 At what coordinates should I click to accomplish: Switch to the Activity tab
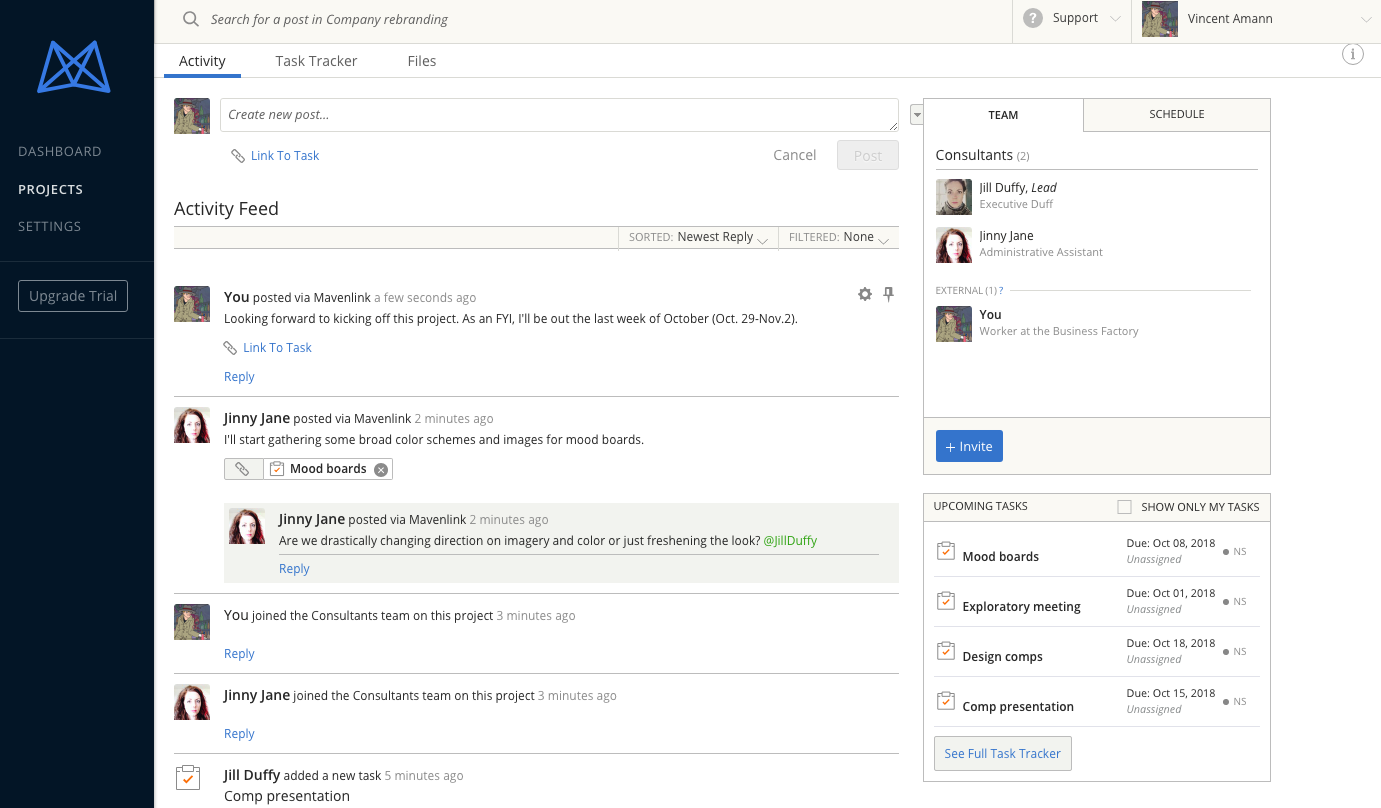coord(202,61)
